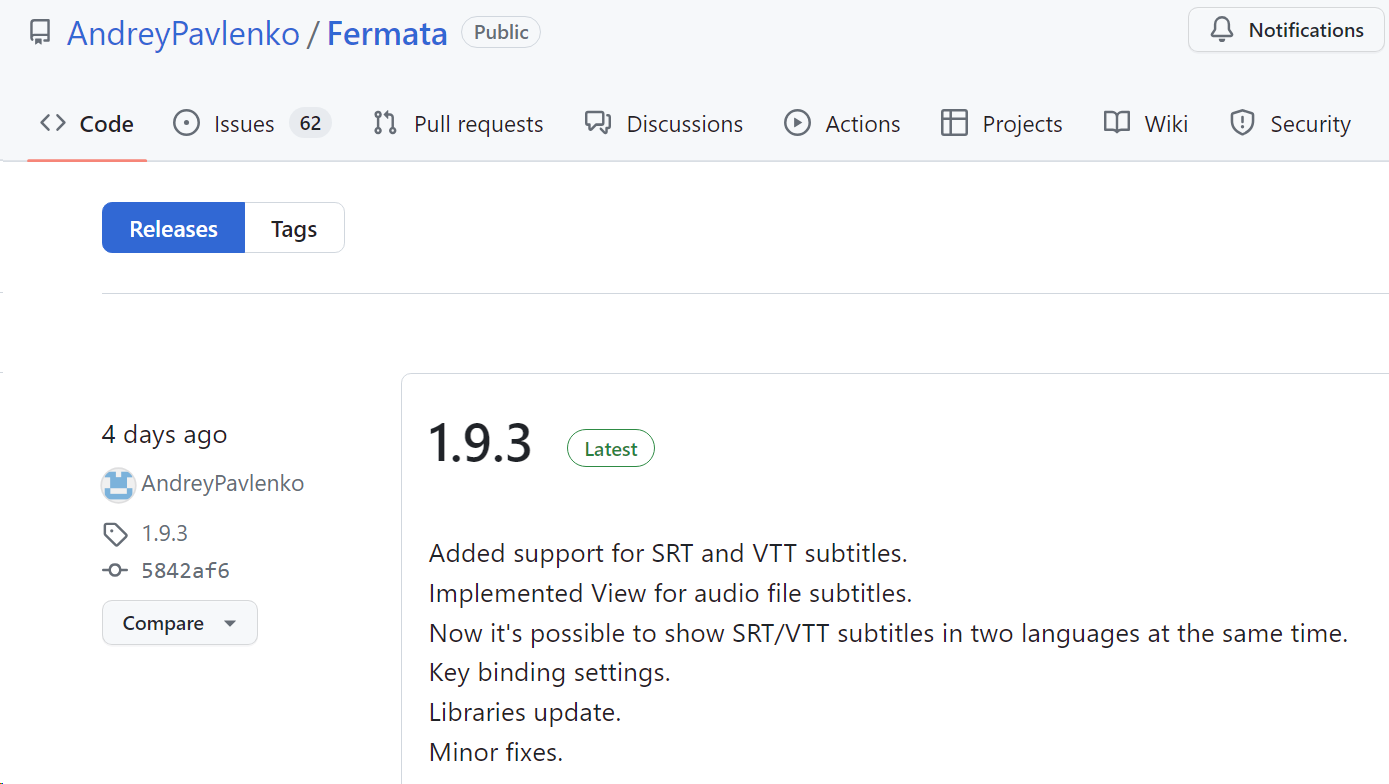Click AndreyPavlenko's avatar thumbnail

(x=118, y=485)
